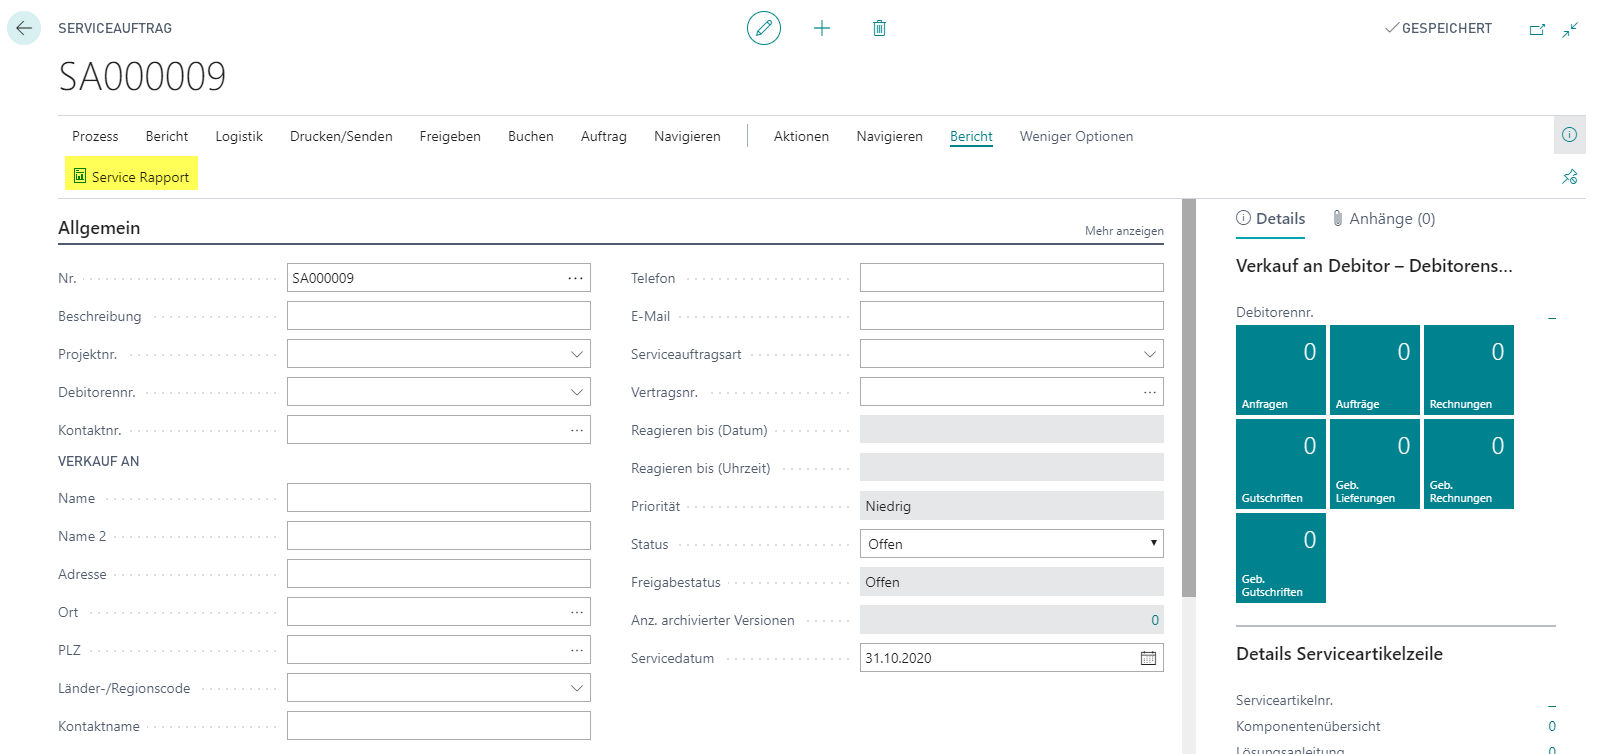Click into the Name 2 field
Screen dimensions: 1608x754
tap(438, 536)
